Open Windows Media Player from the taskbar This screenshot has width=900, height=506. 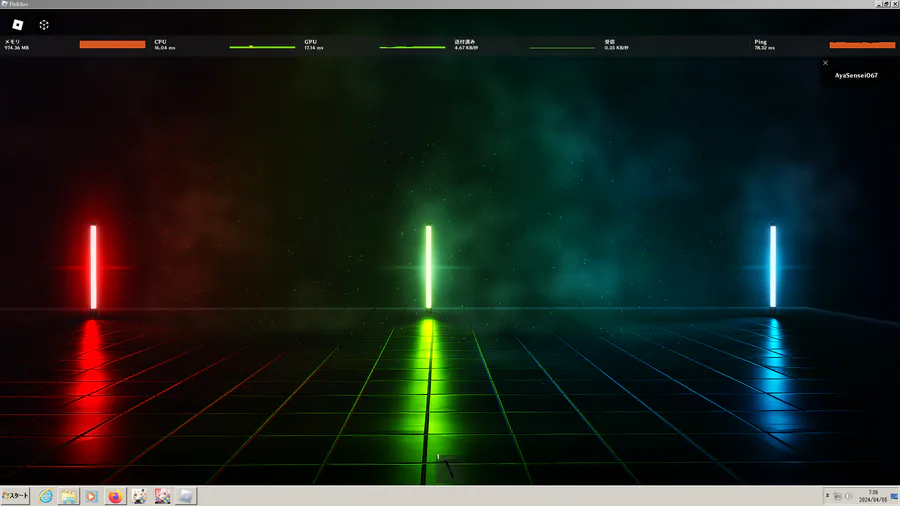[92, 496]
